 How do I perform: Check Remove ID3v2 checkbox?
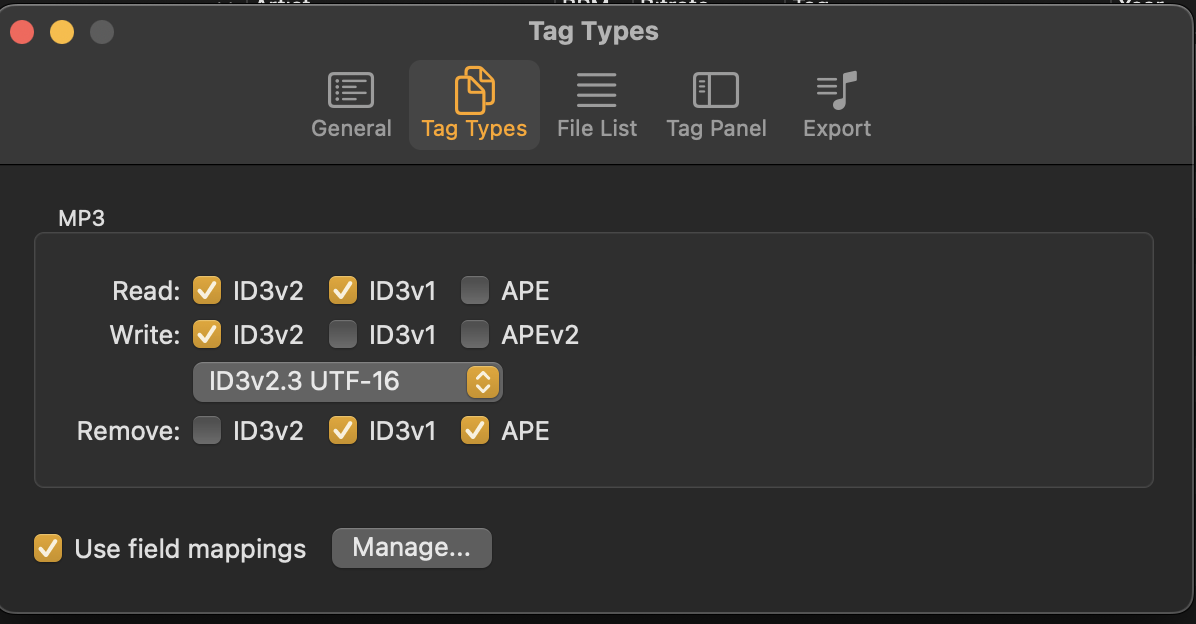tap(207, 431)
